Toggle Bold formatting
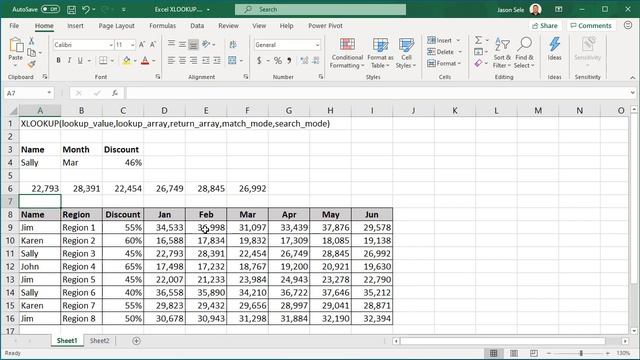The image size is (640, 360). [x=58, y=61]
